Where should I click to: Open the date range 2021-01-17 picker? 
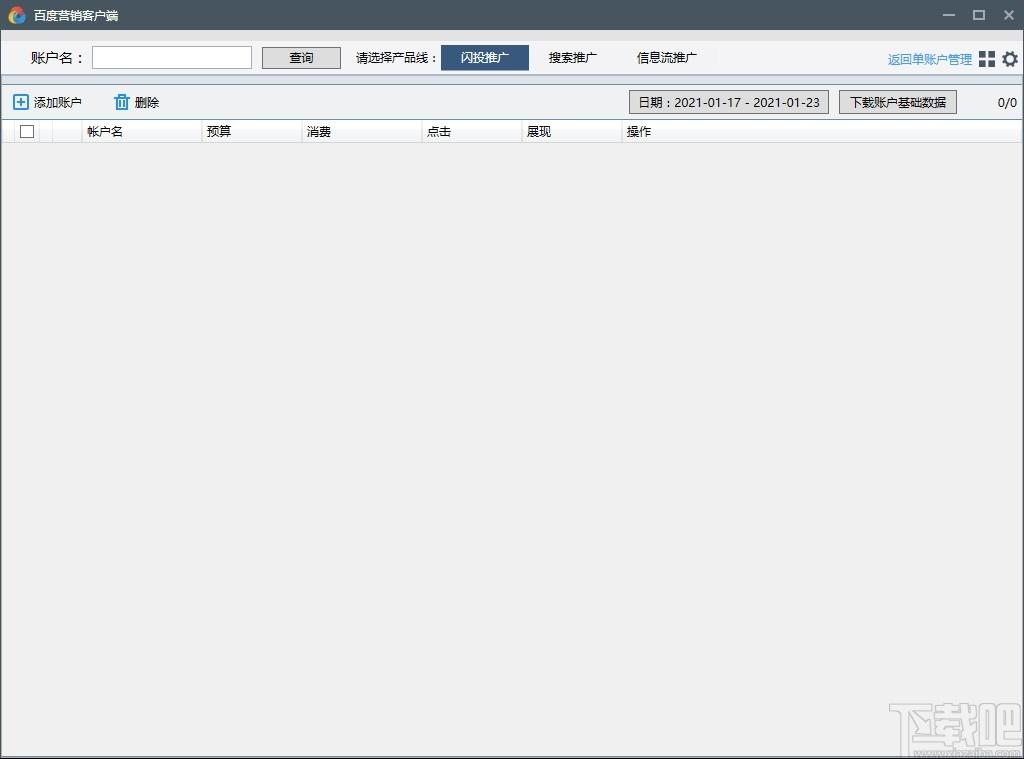[729, 102]
